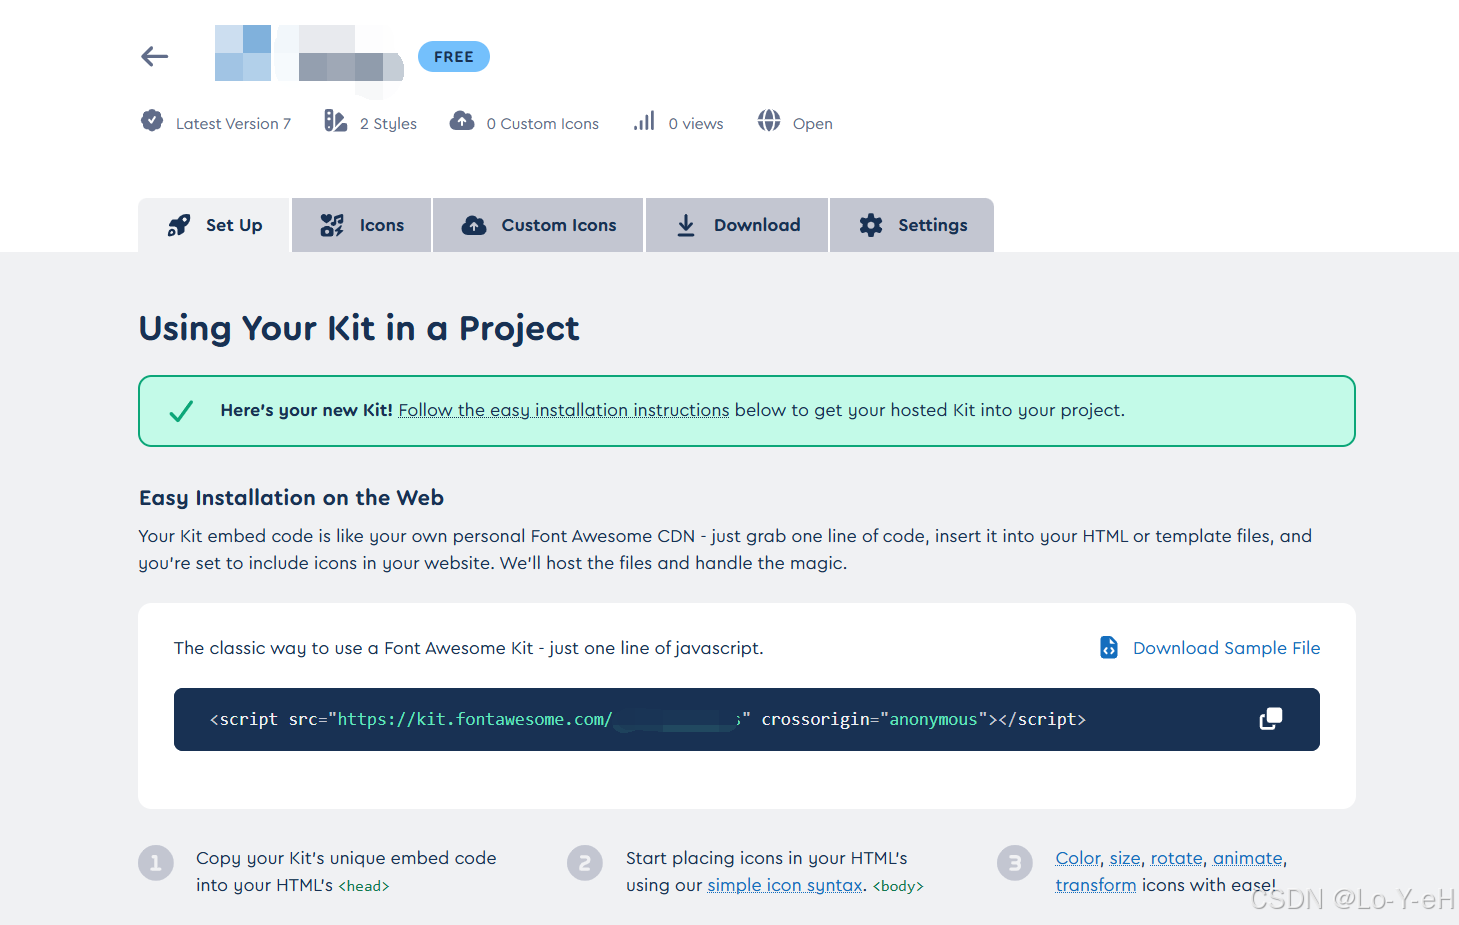Click the cloud icon on Custom Icons tab
Image resolution: width=1459 pixels, height=925 pixels.
474,225
